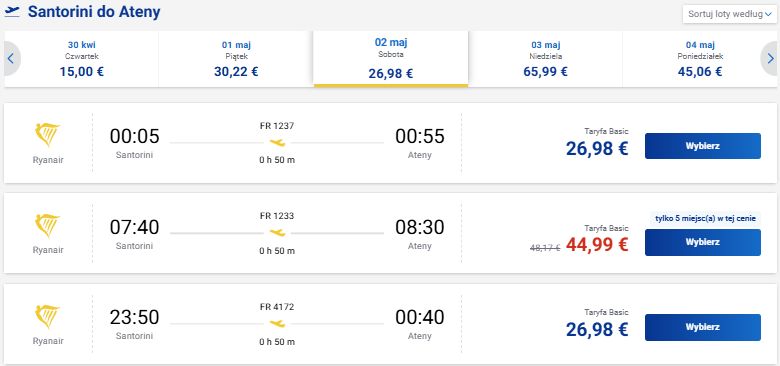Choose Wybierz for the 00:05 flight
780x366 pixels.
coord(702,146)
